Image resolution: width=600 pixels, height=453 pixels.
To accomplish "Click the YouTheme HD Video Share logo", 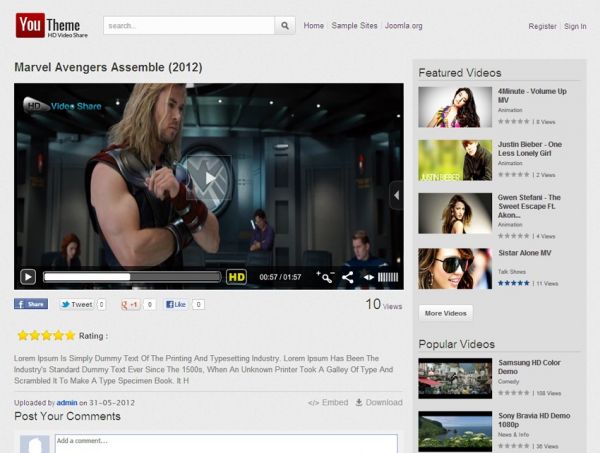I will [52, 26].
